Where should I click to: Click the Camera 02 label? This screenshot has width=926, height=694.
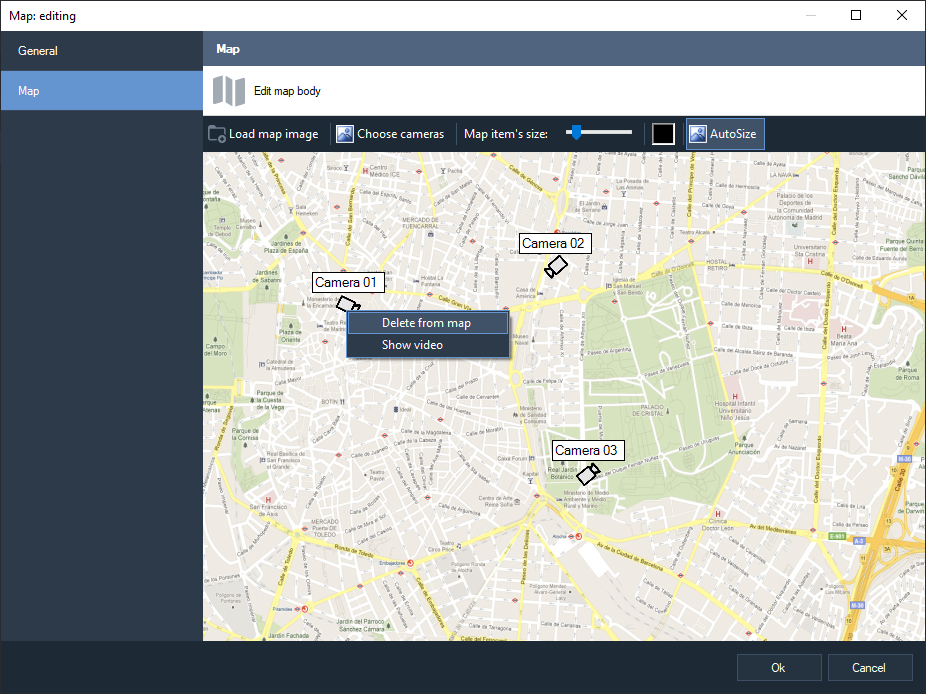click(553, 243)
